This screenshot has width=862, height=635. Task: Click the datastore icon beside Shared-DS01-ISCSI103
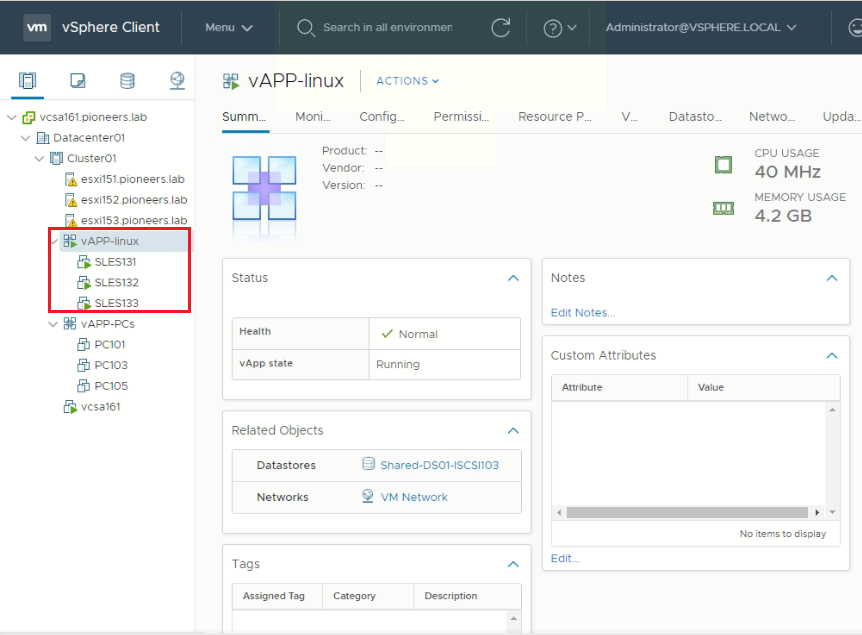[368, 464]
